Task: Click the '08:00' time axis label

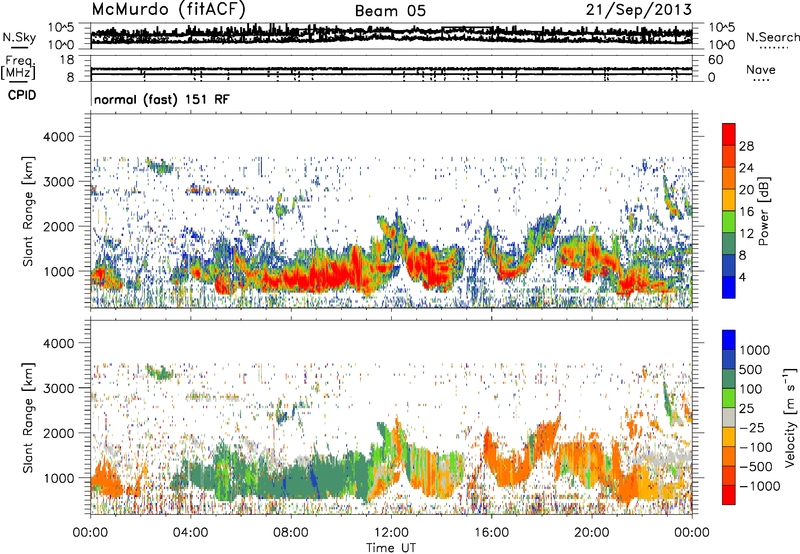Action: (x=291, y=533)
